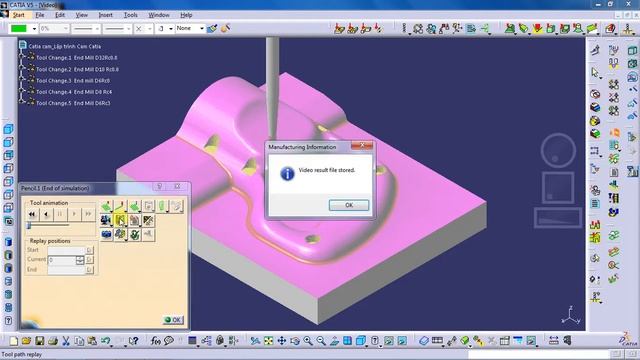This screenshot has width=640, height=360.
Task: Click OK in the Pencil.1 replay dialog
Action: (x=173, y=320)
